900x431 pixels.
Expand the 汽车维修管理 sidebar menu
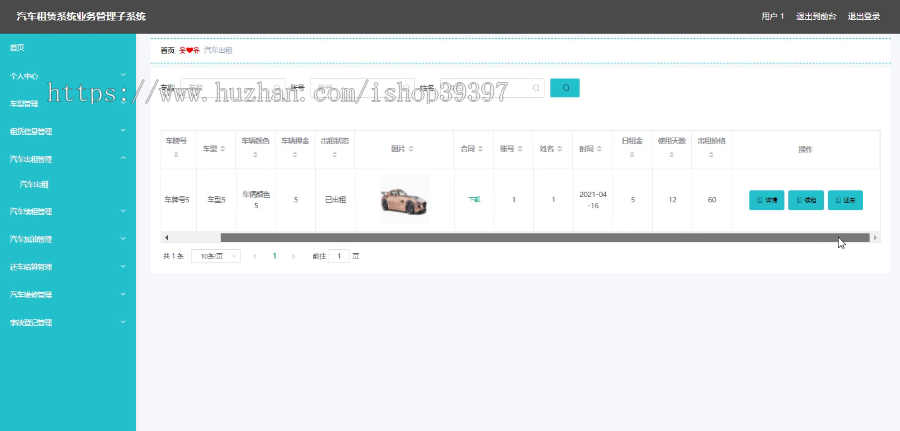pos(68,294)
